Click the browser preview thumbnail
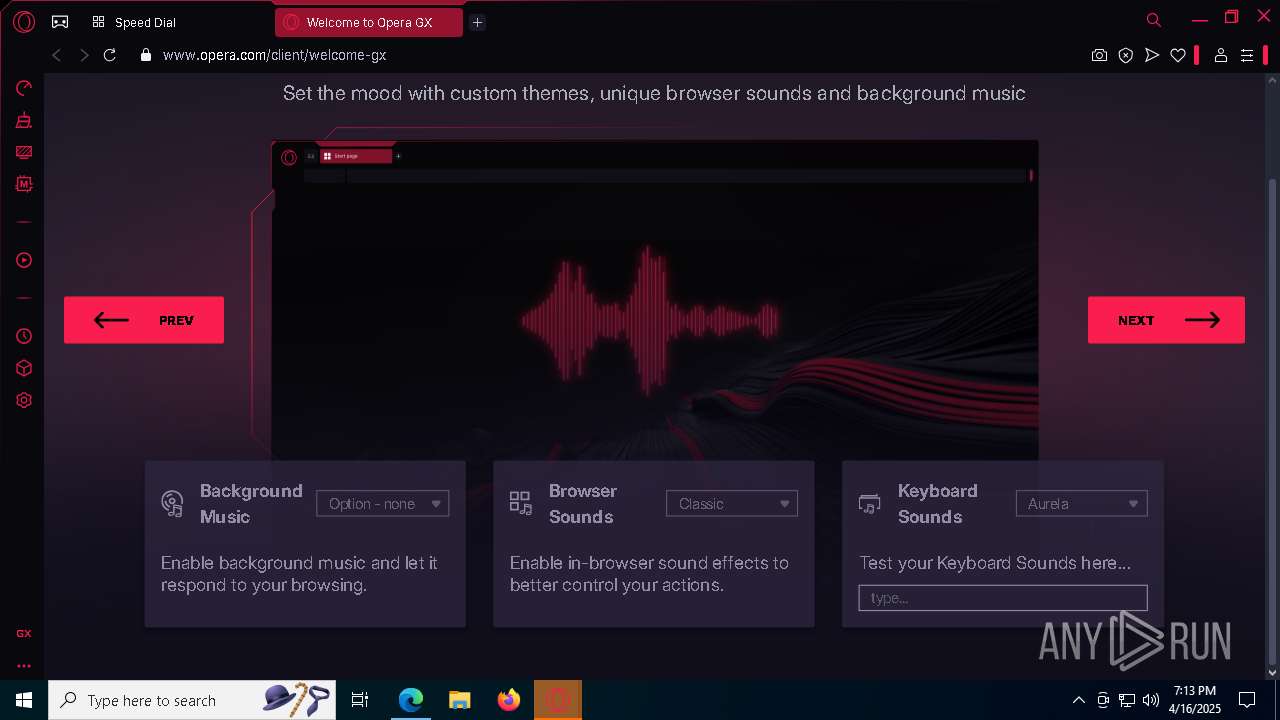1280x720 pixels. (655, 300)
